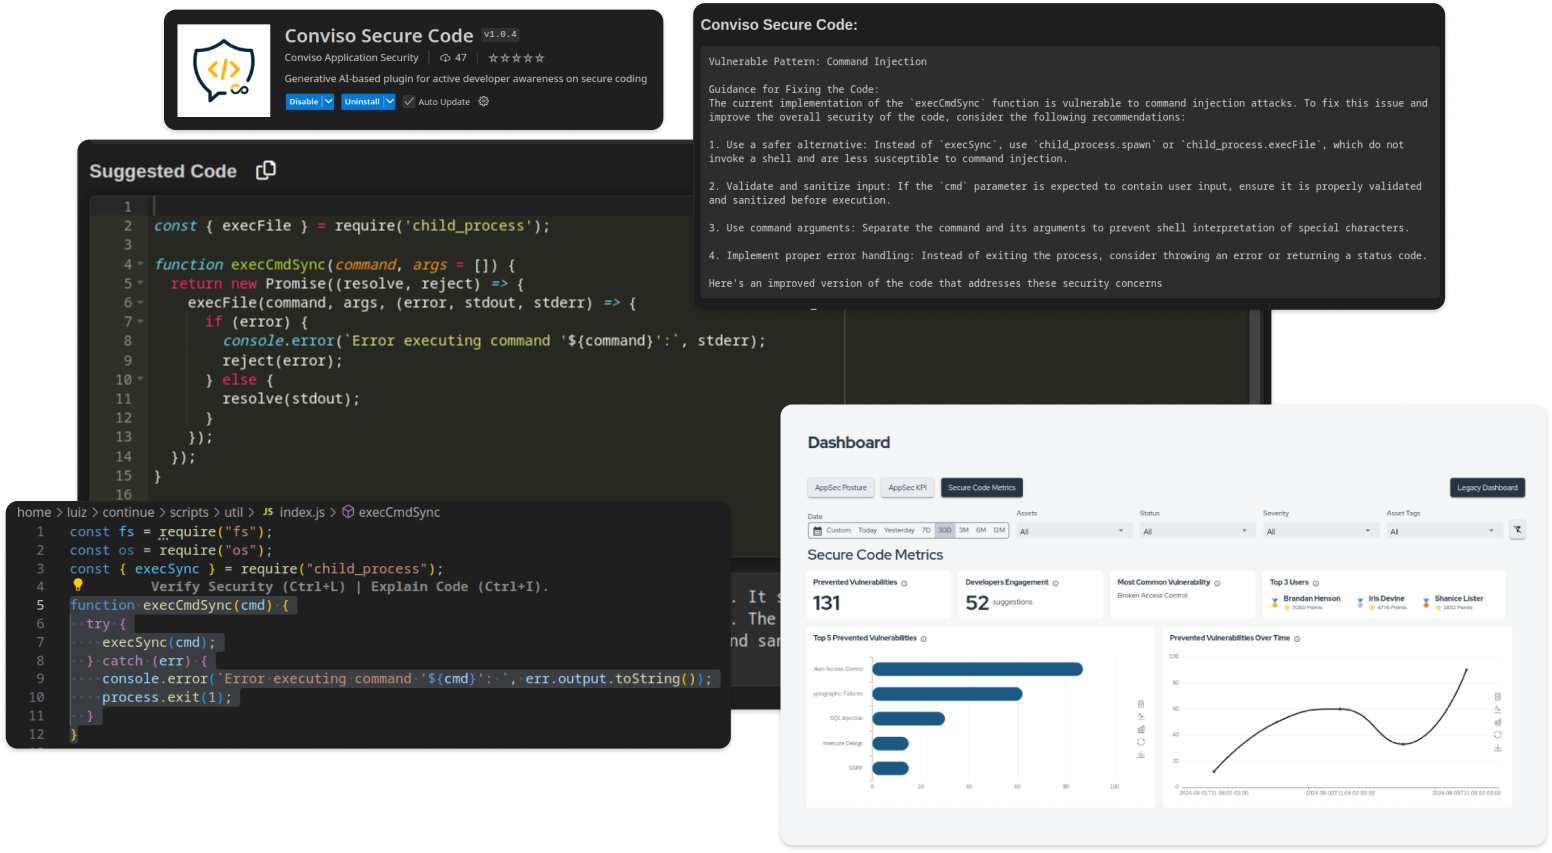Click the JS file icon in breadcrumb
Image resolution: width=1552 pixels, height=853 pixels.
point(268,512)
